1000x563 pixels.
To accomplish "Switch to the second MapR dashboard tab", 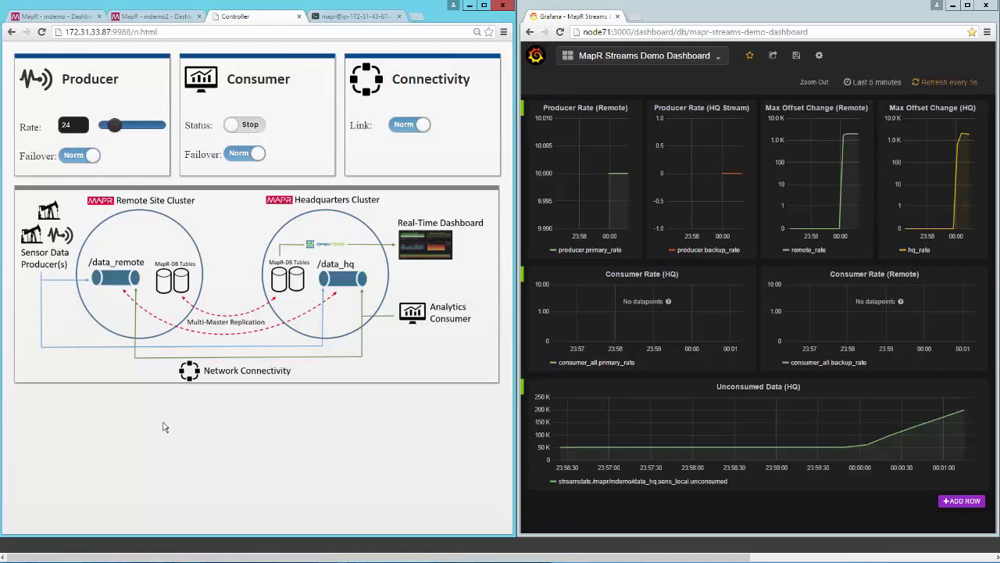I will click(156, 16).
